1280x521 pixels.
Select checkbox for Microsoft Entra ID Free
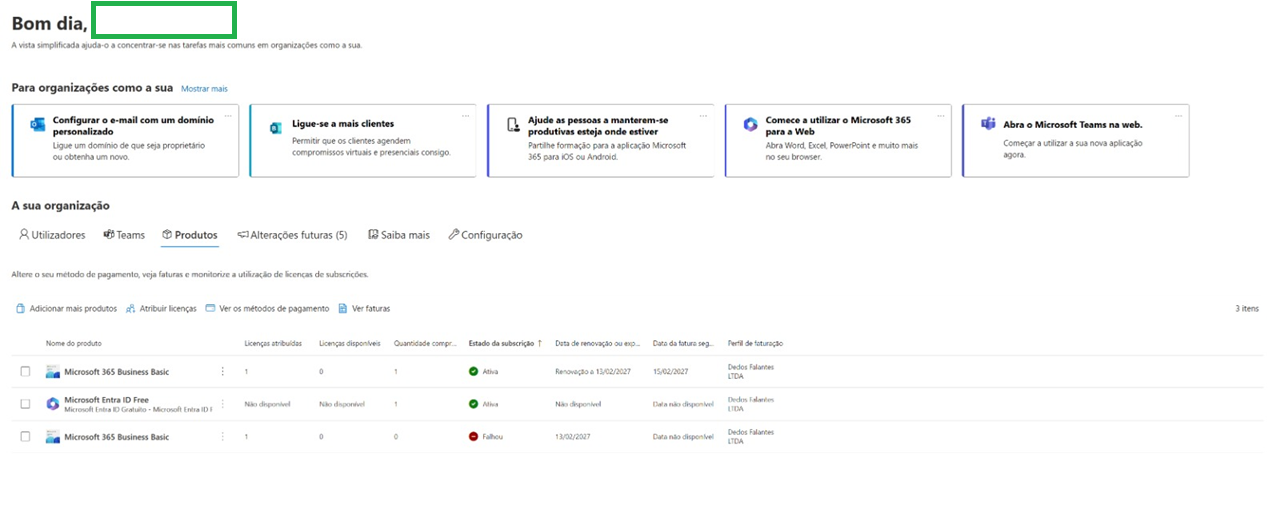(x=26, y=404)
